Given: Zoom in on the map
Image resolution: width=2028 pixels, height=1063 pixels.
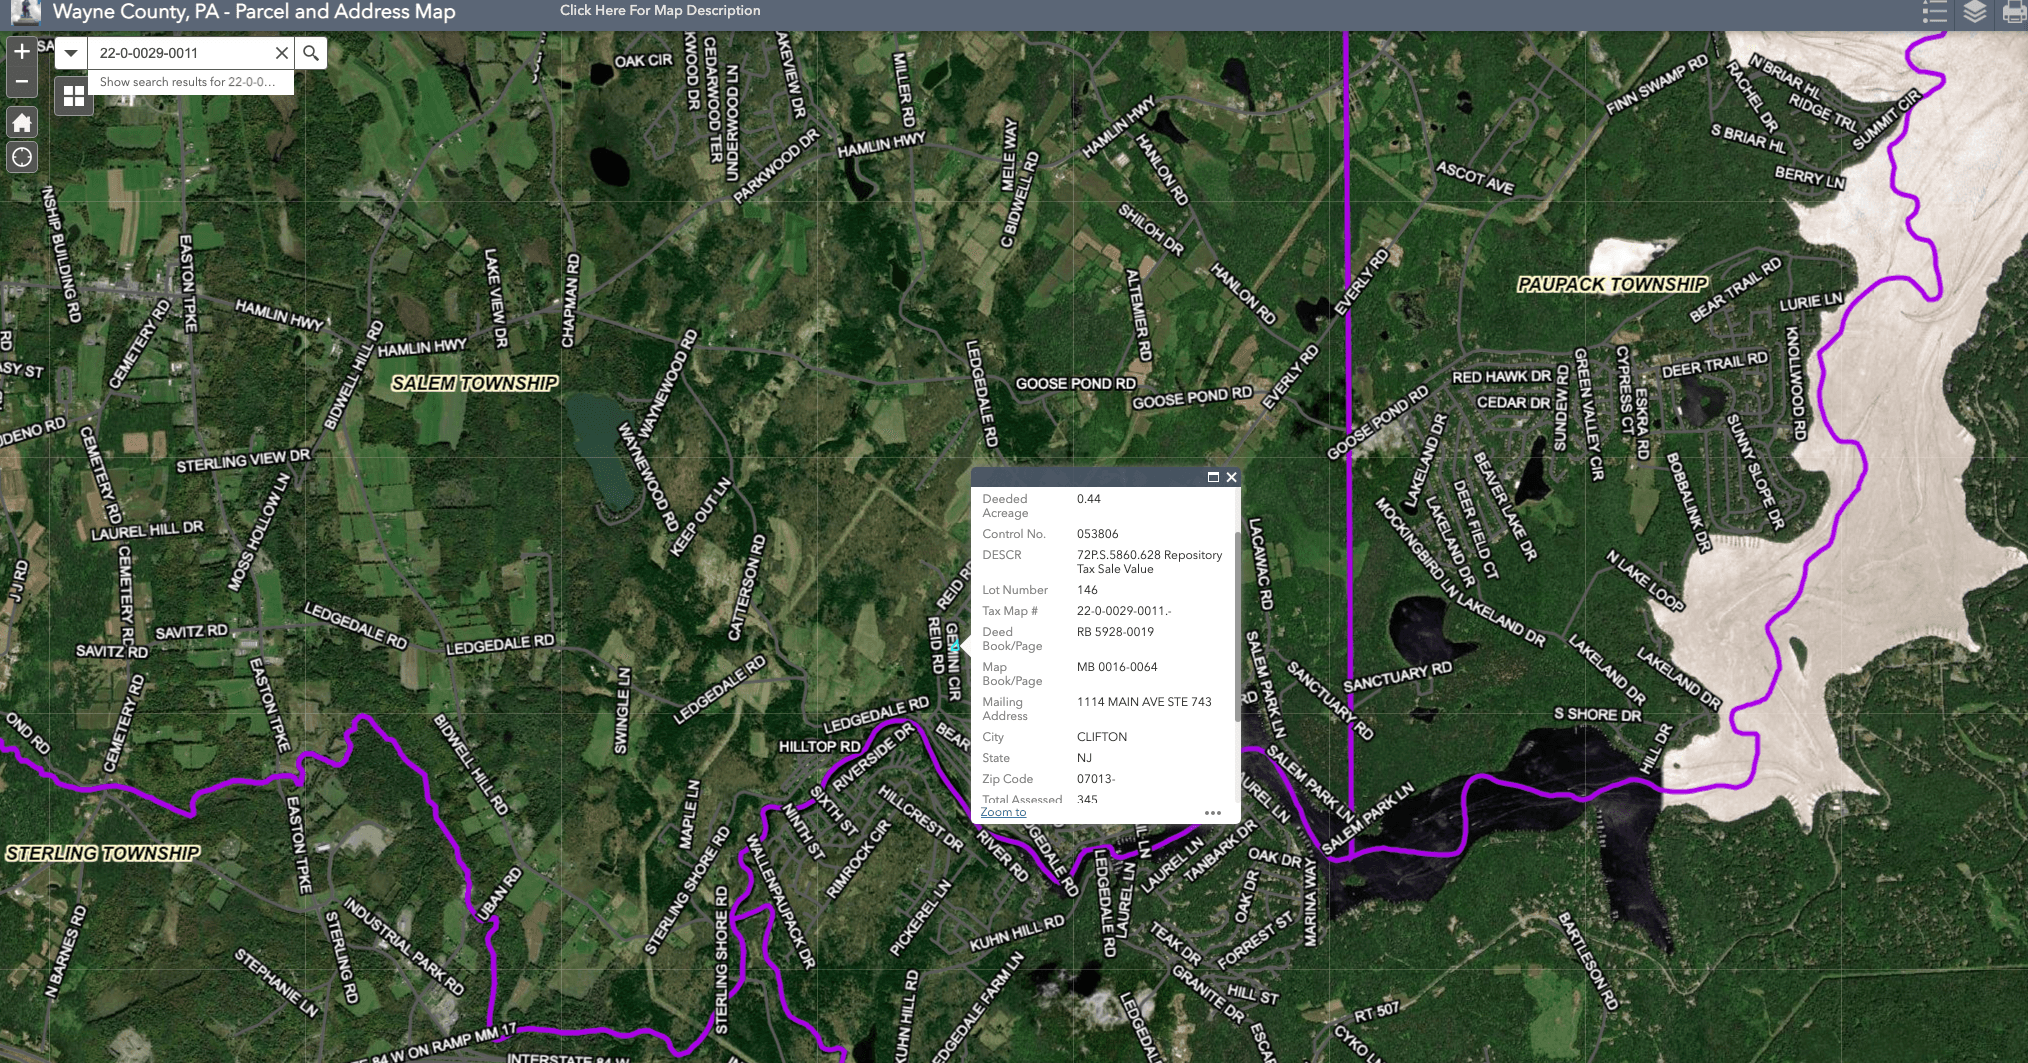Looking at the screenshot, I should [x=22, y=52].
